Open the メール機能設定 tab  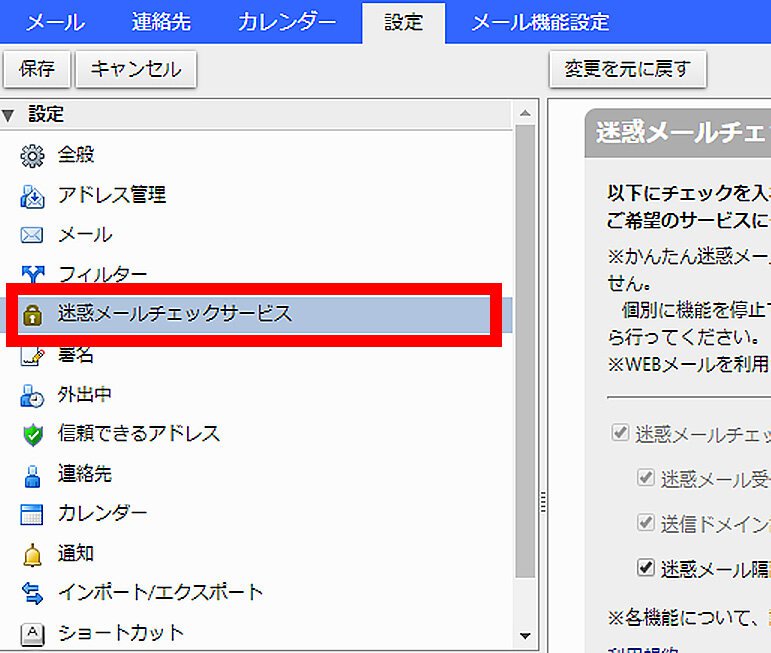point(539,22)
